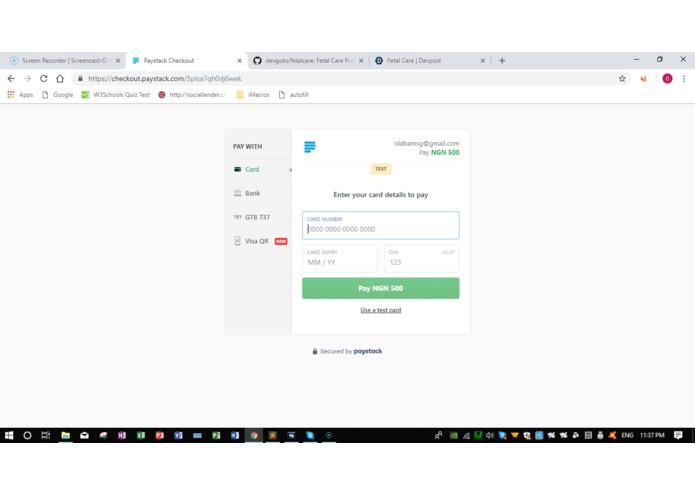Close the Paystack Checkout tab
Image resolution: width=695 pixels, height=494 pixels.
click(x=239, y=61)
